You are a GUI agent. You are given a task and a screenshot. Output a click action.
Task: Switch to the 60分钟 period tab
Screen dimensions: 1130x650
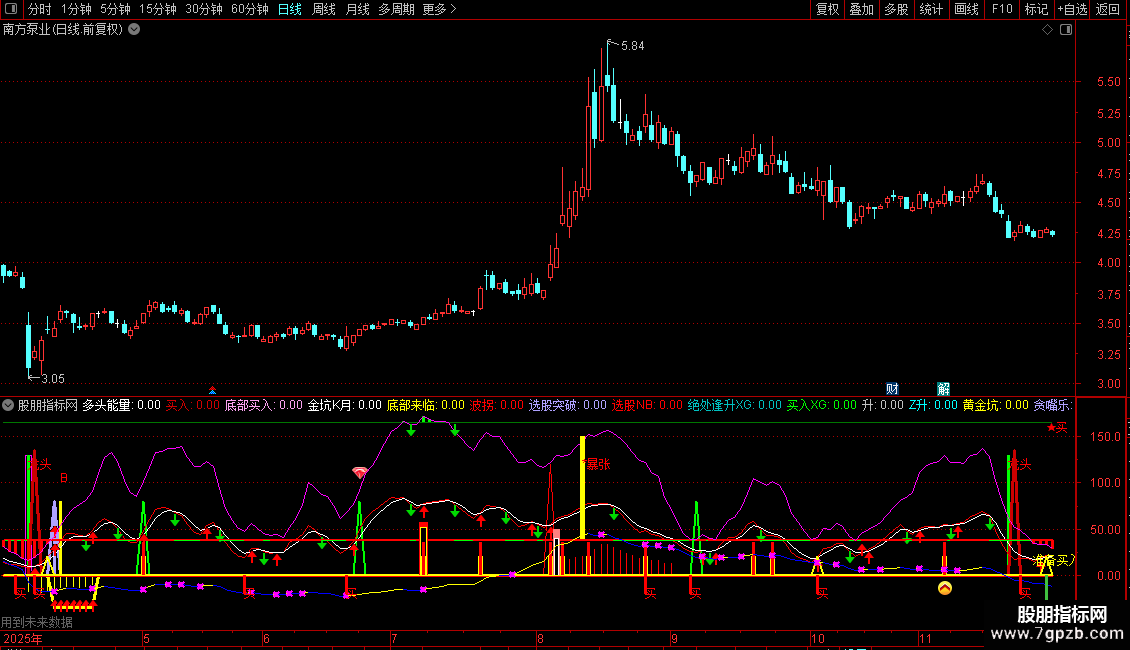point(249,9)
